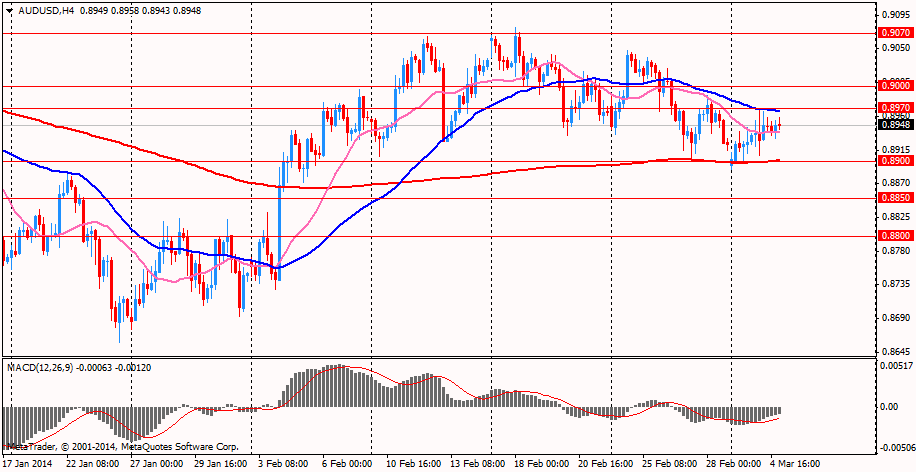Screen dimensions: 916x472
Task: Click the 28 Feb 00:00 time label
Action: click(735, 463)
